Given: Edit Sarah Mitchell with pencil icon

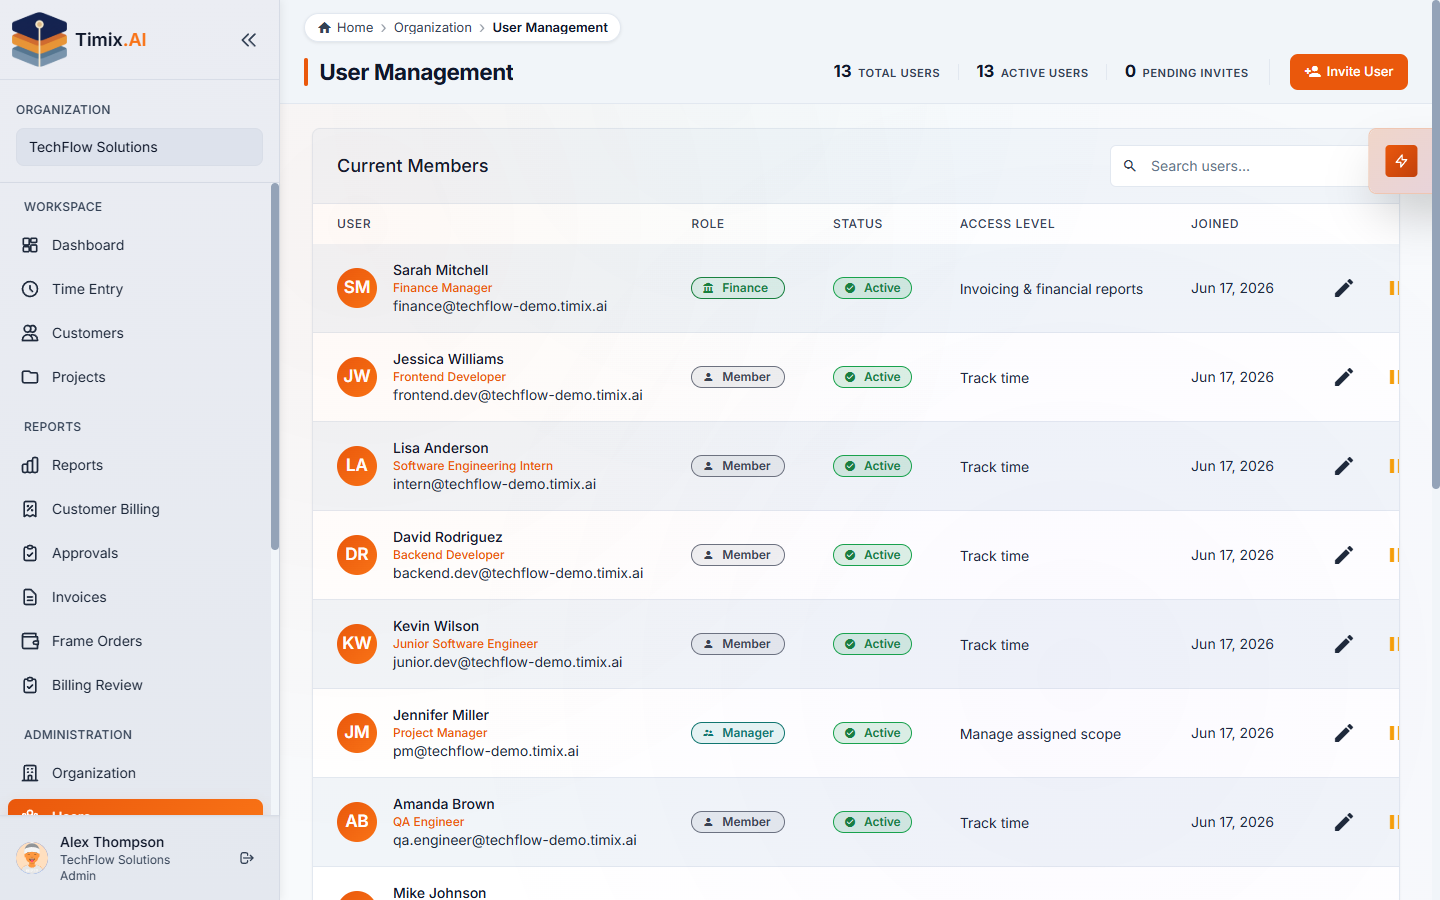Looking at the screenshot, I should coord(1344,288).
